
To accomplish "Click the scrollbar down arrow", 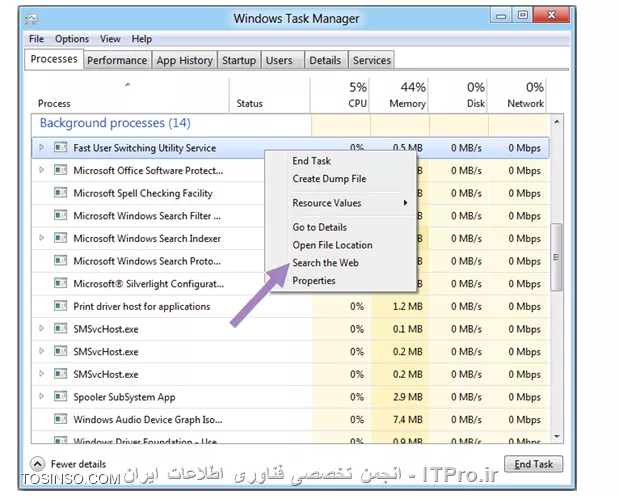I will pos(556,436).
